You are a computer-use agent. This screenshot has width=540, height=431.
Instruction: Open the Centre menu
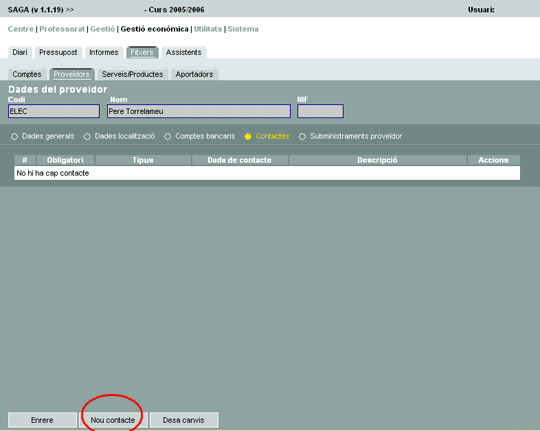[x=21, y=29]
